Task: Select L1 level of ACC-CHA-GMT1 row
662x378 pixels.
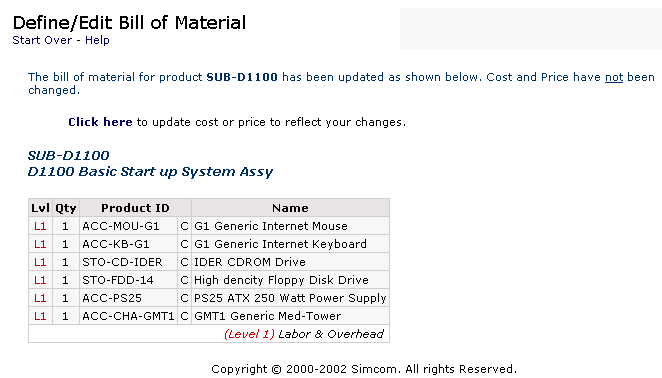Action: [x=40, y=316]
